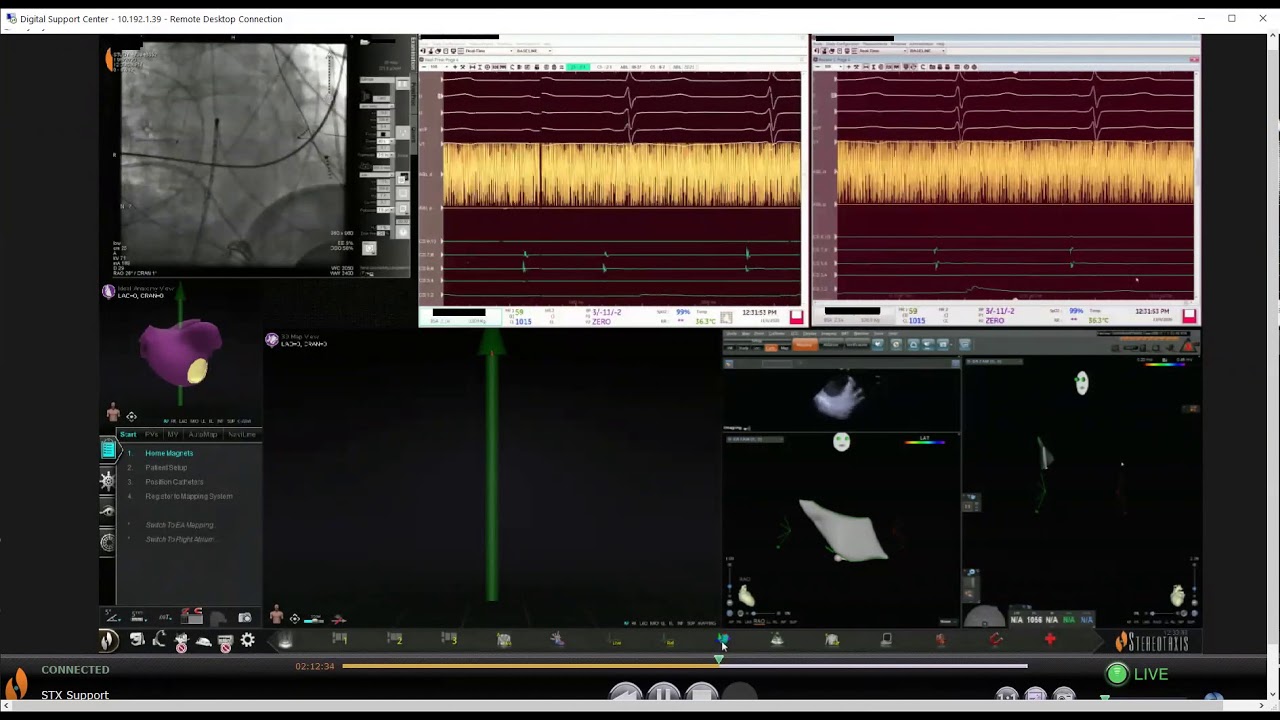Open the AutoMap tab
The height and width of the screenshot is (720, 1280).
203,435
